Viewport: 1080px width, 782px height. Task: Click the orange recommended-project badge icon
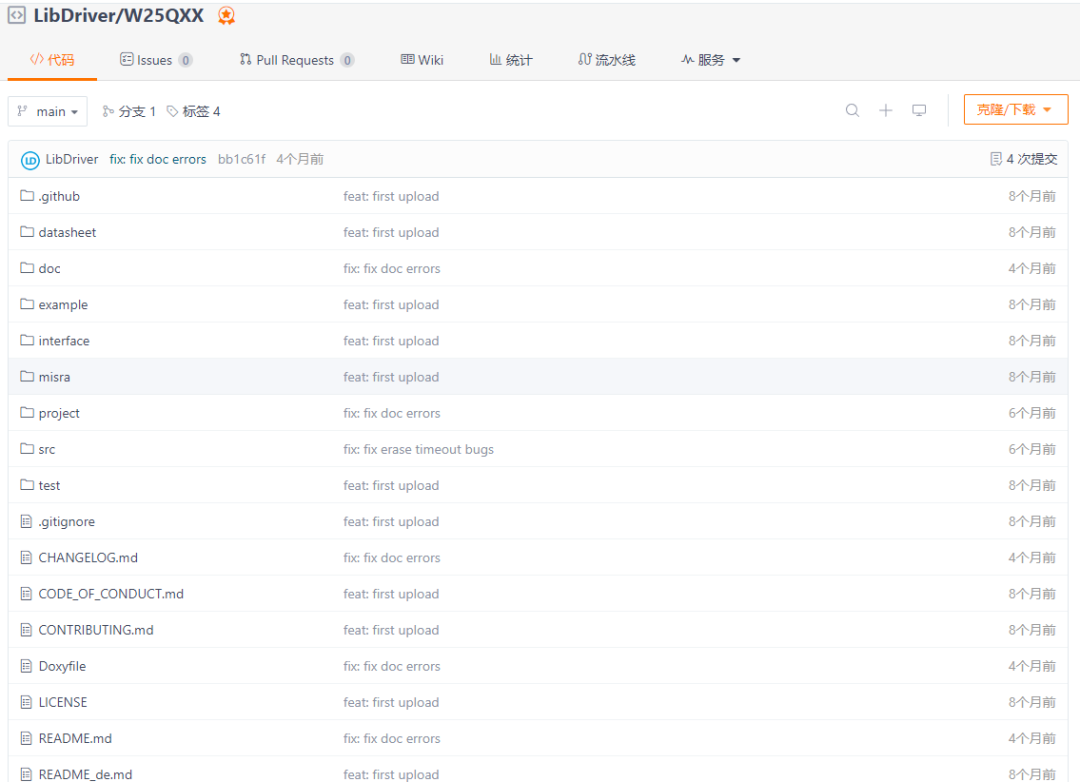[x=227, y=16]
